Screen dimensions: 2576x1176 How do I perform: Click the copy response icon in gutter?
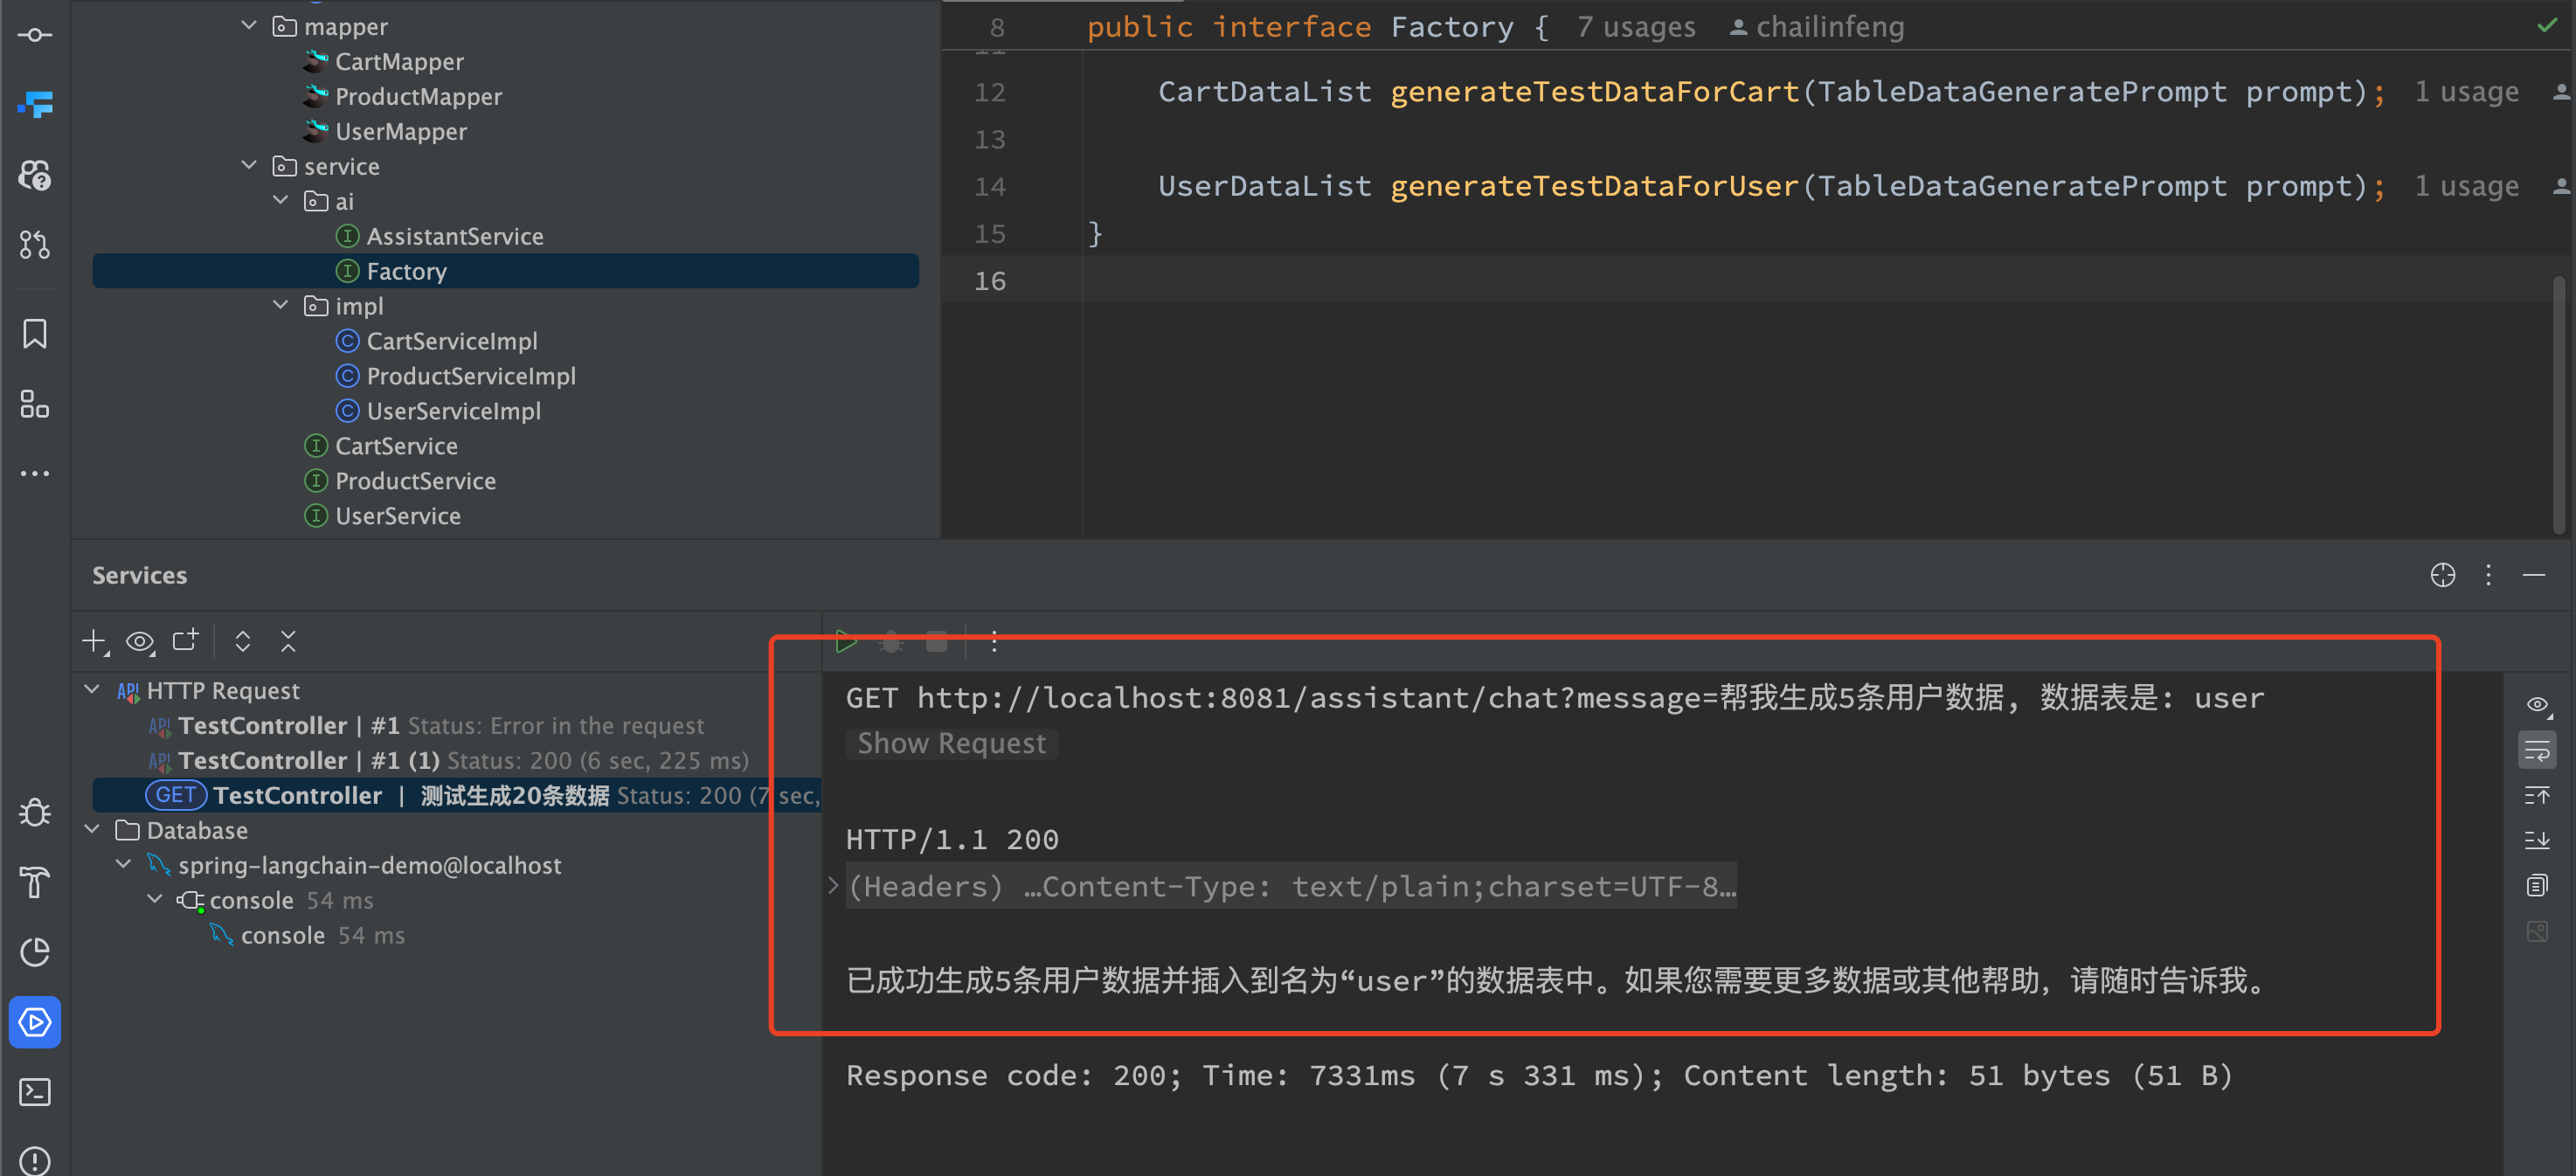(2537, 885)
